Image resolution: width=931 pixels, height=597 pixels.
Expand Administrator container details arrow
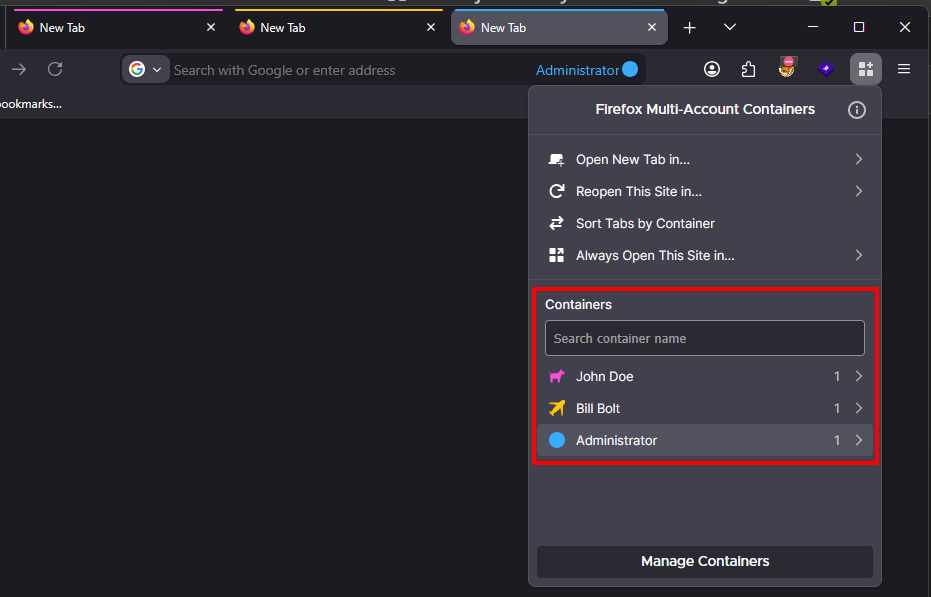point(859,440)
